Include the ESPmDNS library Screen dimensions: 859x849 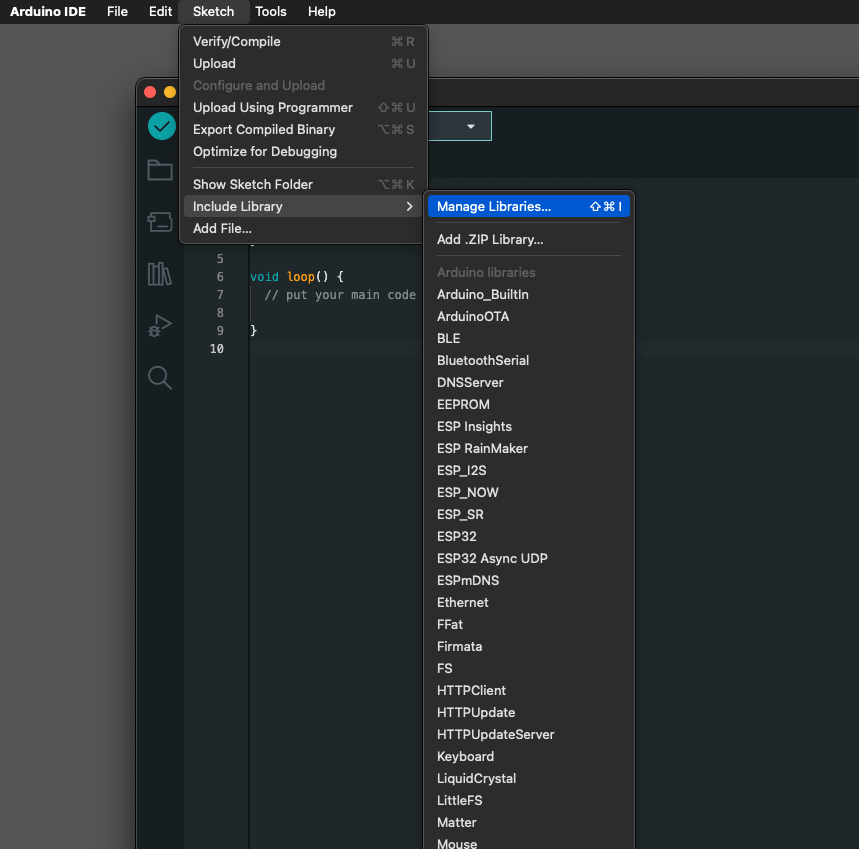click(529, 581)
